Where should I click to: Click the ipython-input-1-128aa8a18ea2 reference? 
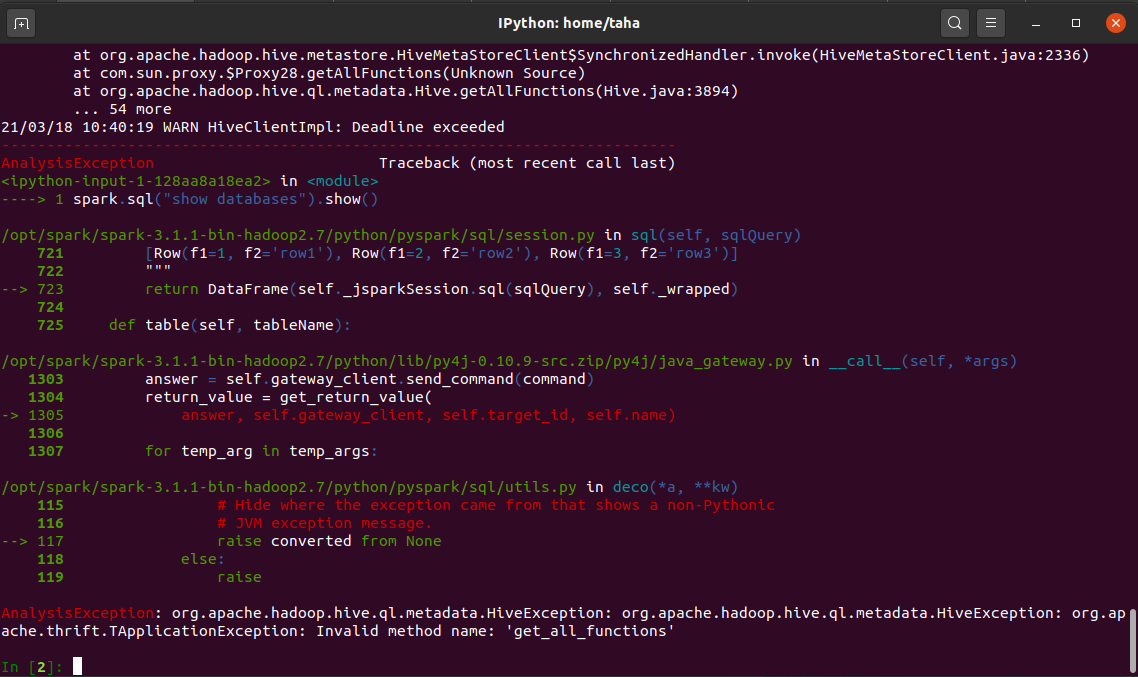coord(136,181)
